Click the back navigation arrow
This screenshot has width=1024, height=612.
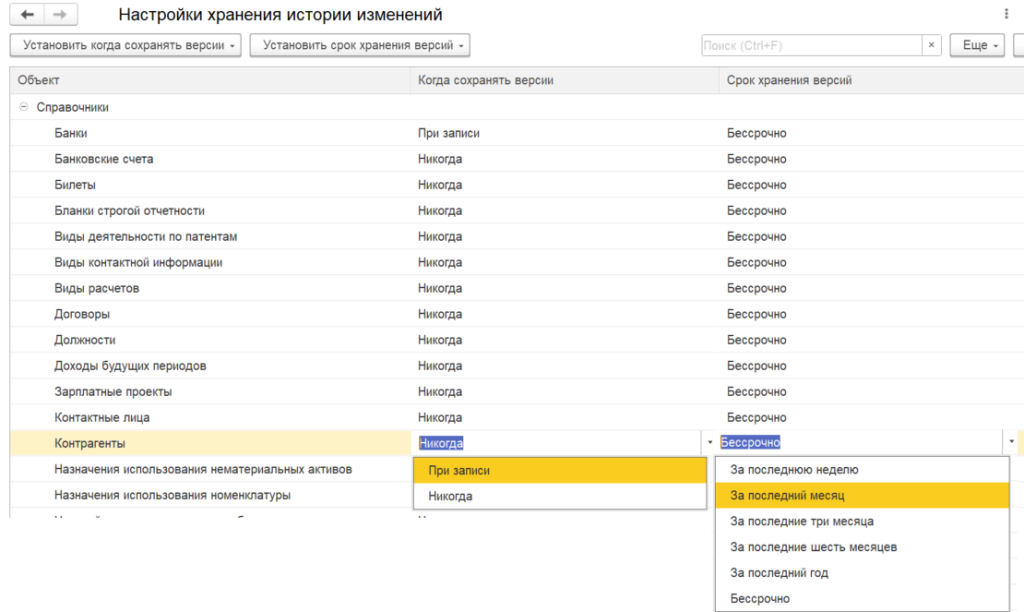click(27, 15)
